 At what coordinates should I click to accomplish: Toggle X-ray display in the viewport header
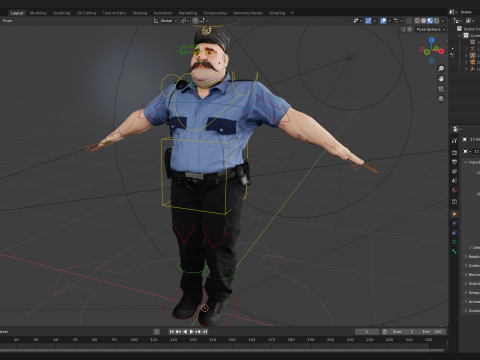[x=409, y=21]
